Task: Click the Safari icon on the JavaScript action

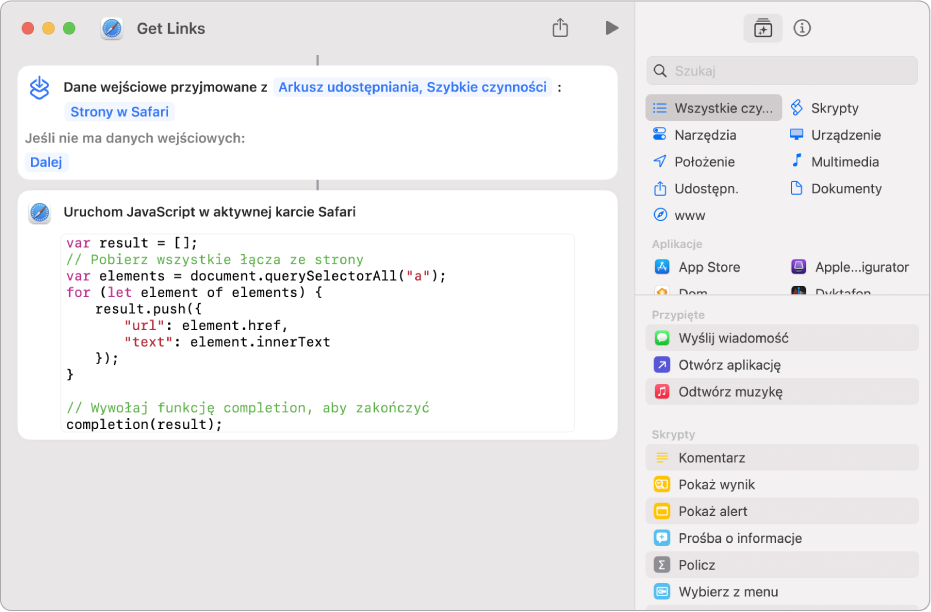Action: point(40,212)
